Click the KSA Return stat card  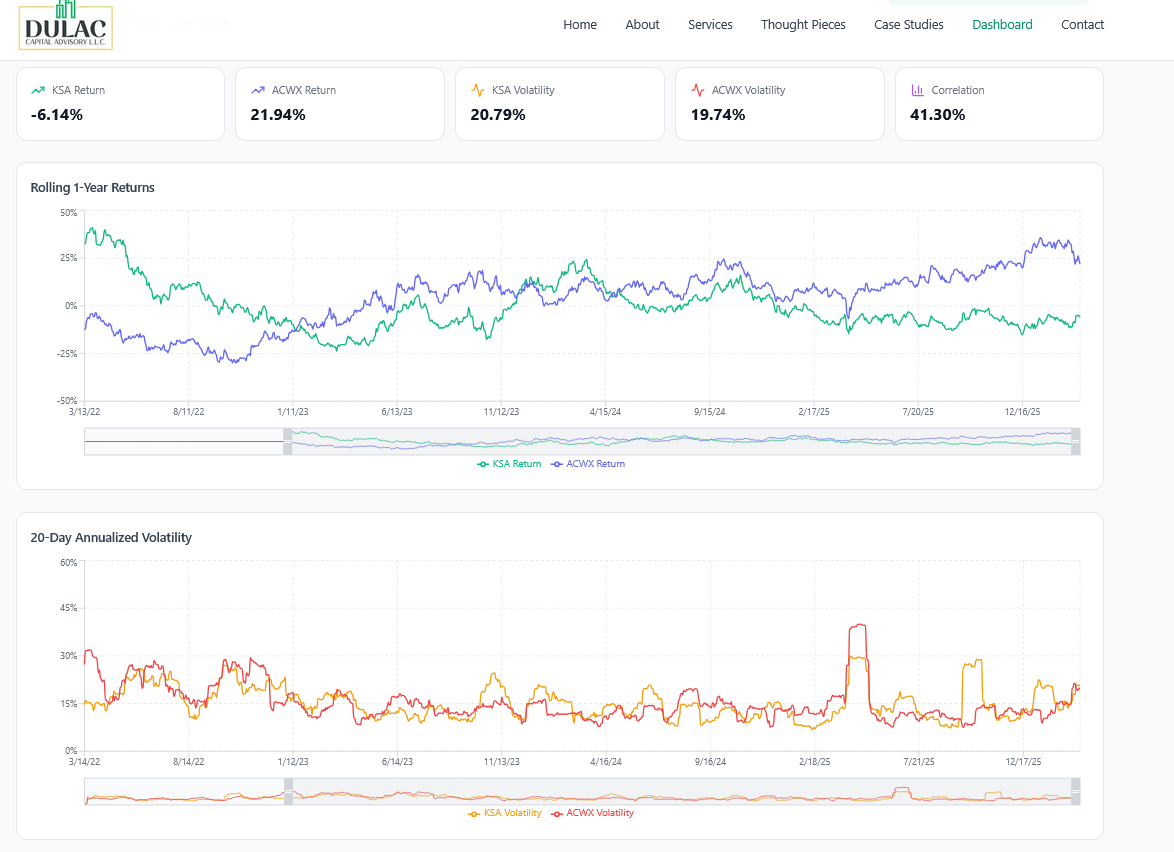[x=120, y=103]
